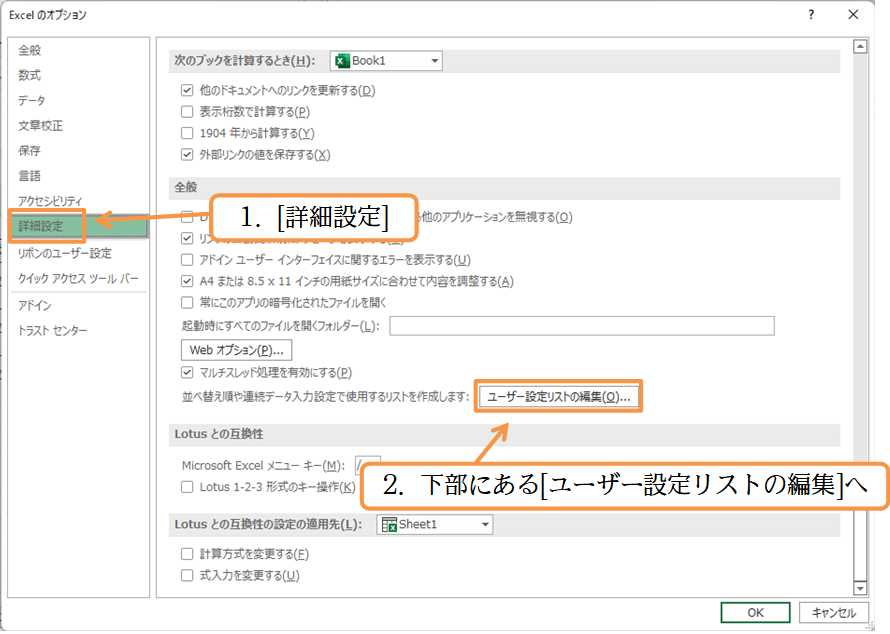Open Web オプション button
890x634 pixels.
[235, 350]
